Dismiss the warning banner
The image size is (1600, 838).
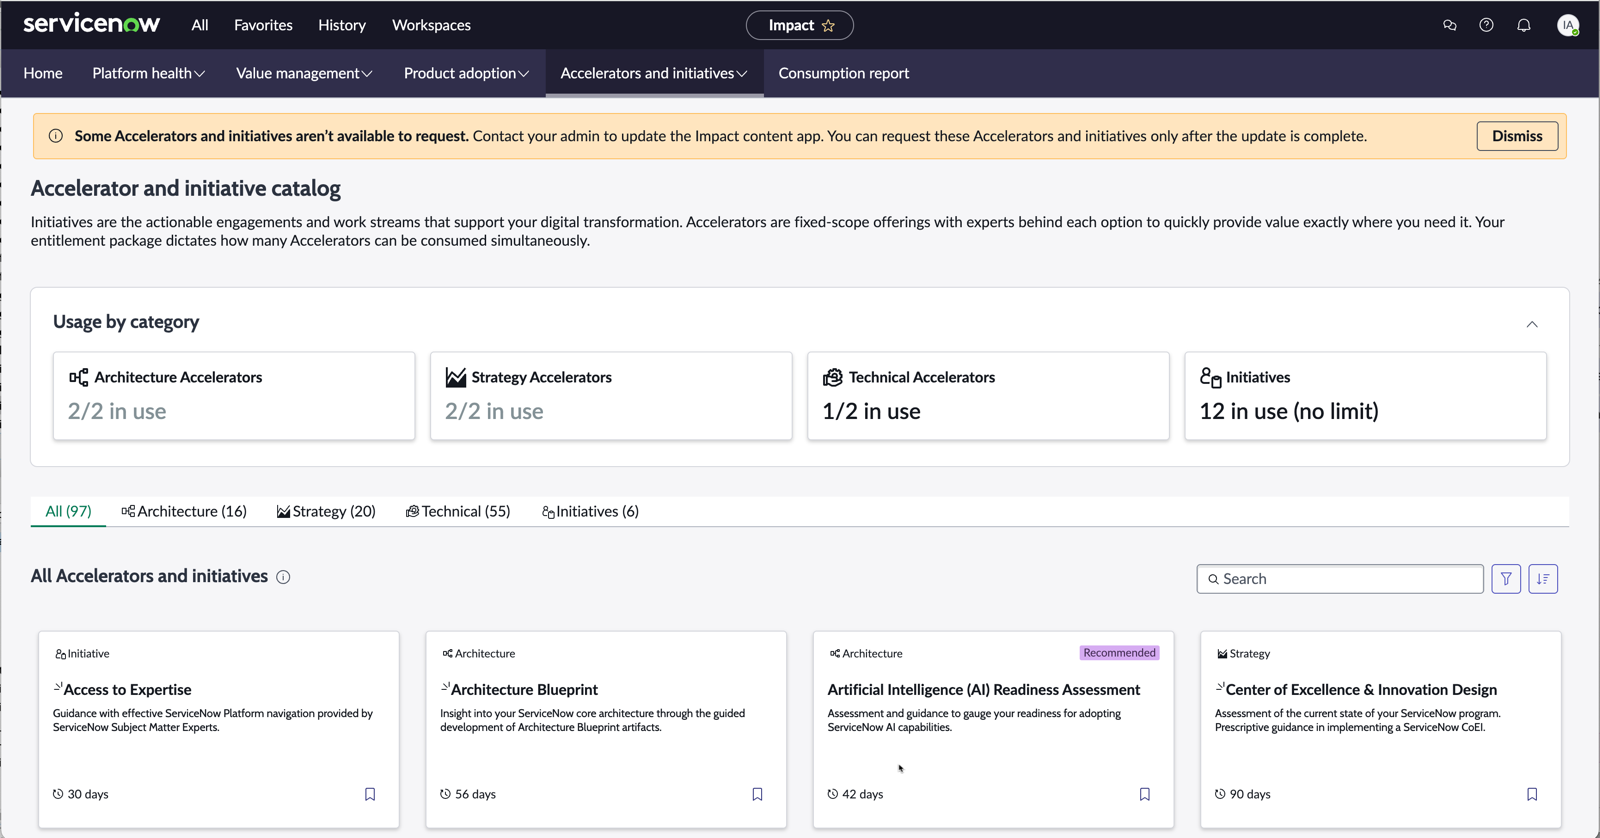pos(1517,136)
